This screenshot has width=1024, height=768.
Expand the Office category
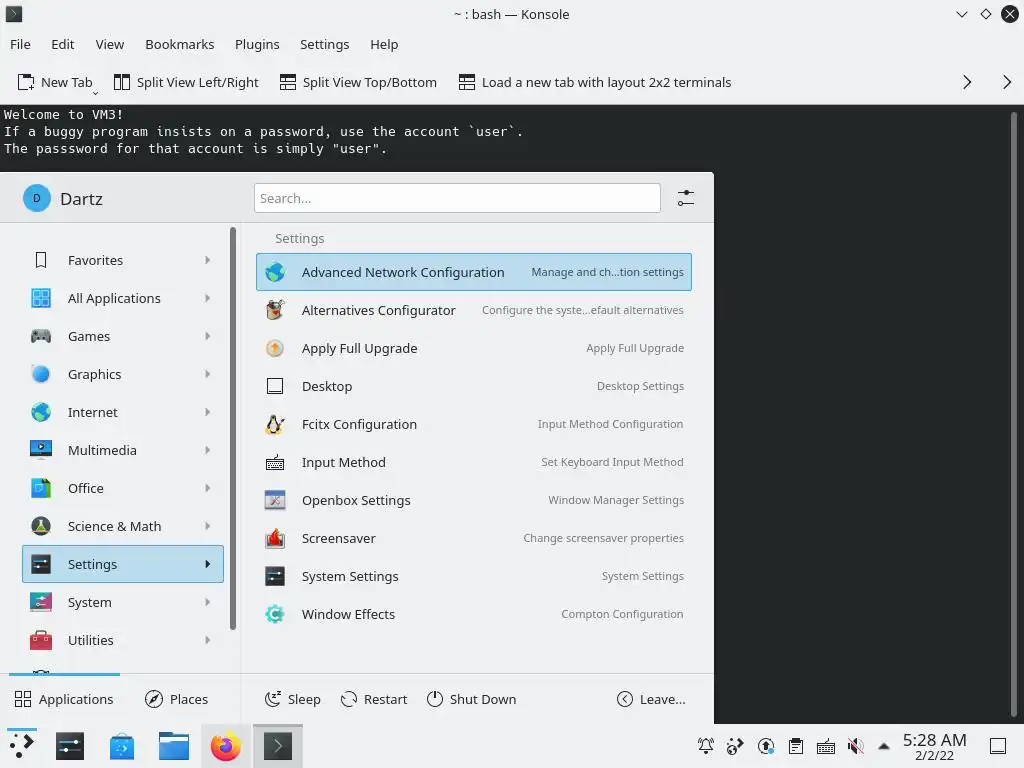pyautogui.click(x=123, y=488)
